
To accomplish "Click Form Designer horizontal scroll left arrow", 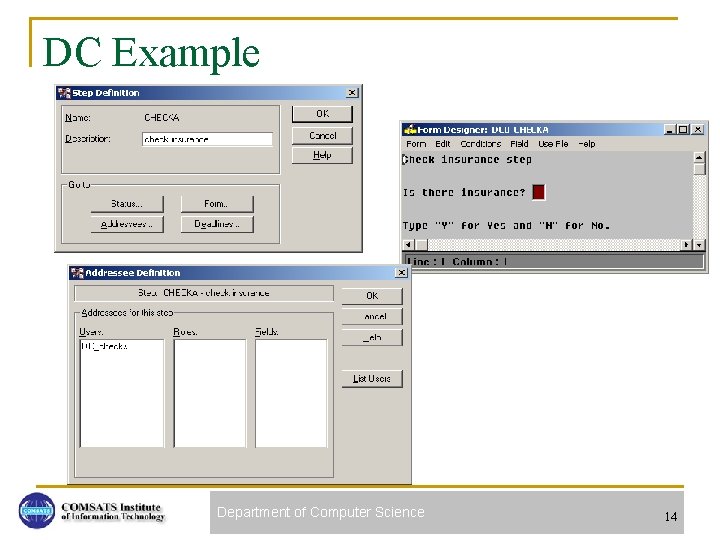I will tap(408, 245).
